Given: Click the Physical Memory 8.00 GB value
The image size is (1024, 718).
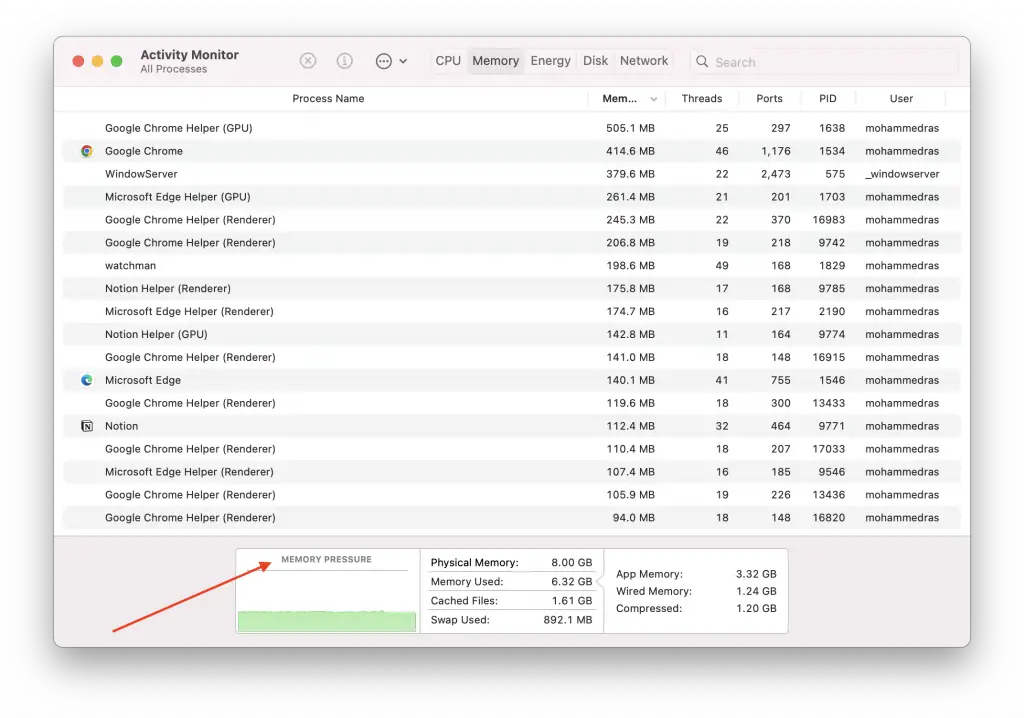Looking at the screenshot, I should click(571, 563).
